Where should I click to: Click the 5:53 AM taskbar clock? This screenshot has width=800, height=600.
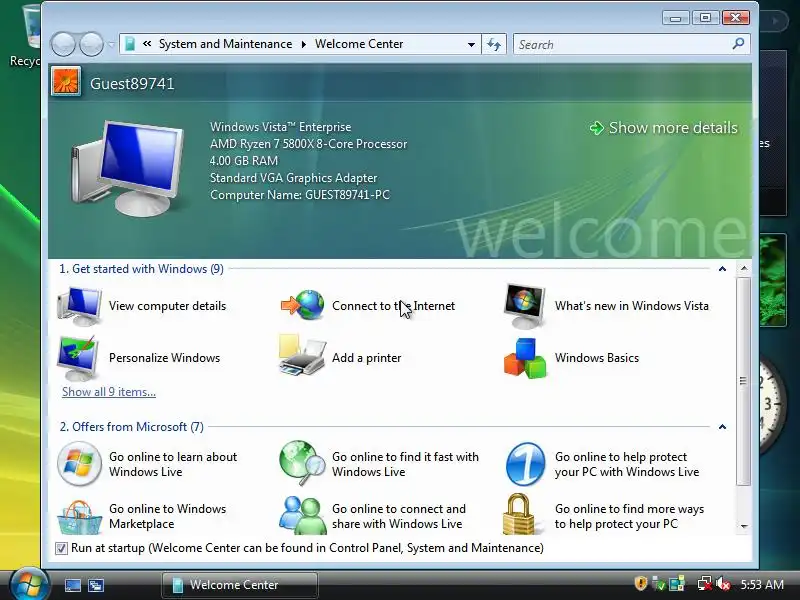point(762,584)
